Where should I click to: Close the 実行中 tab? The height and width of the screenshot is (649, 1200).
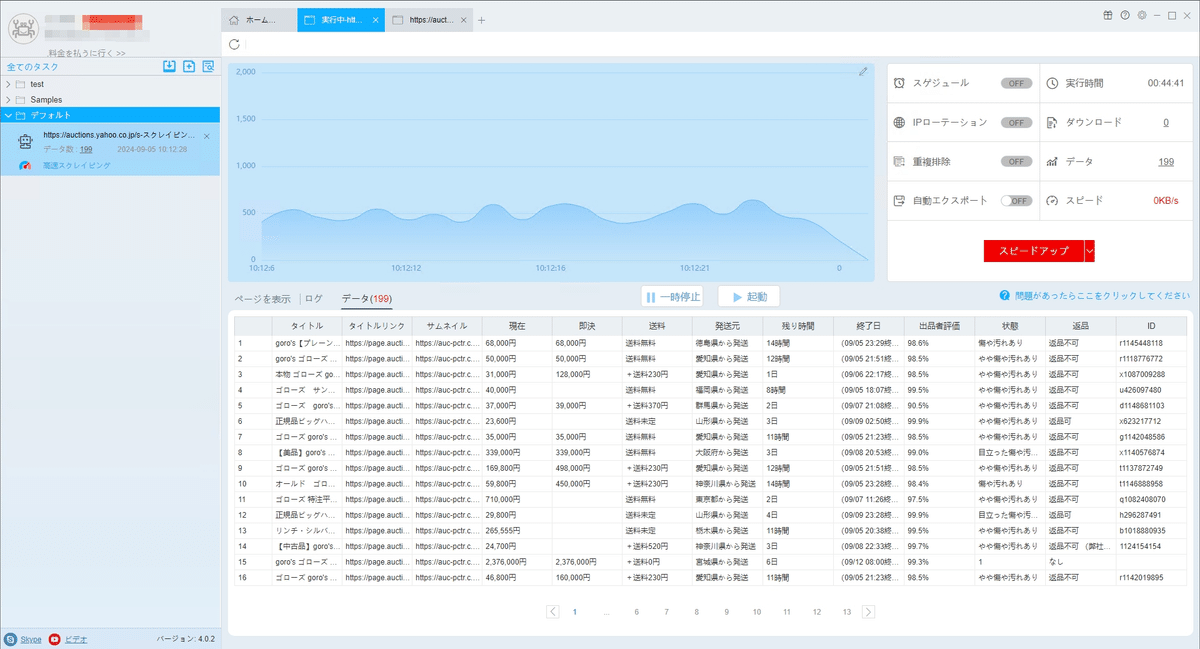[x=375, y=20]
